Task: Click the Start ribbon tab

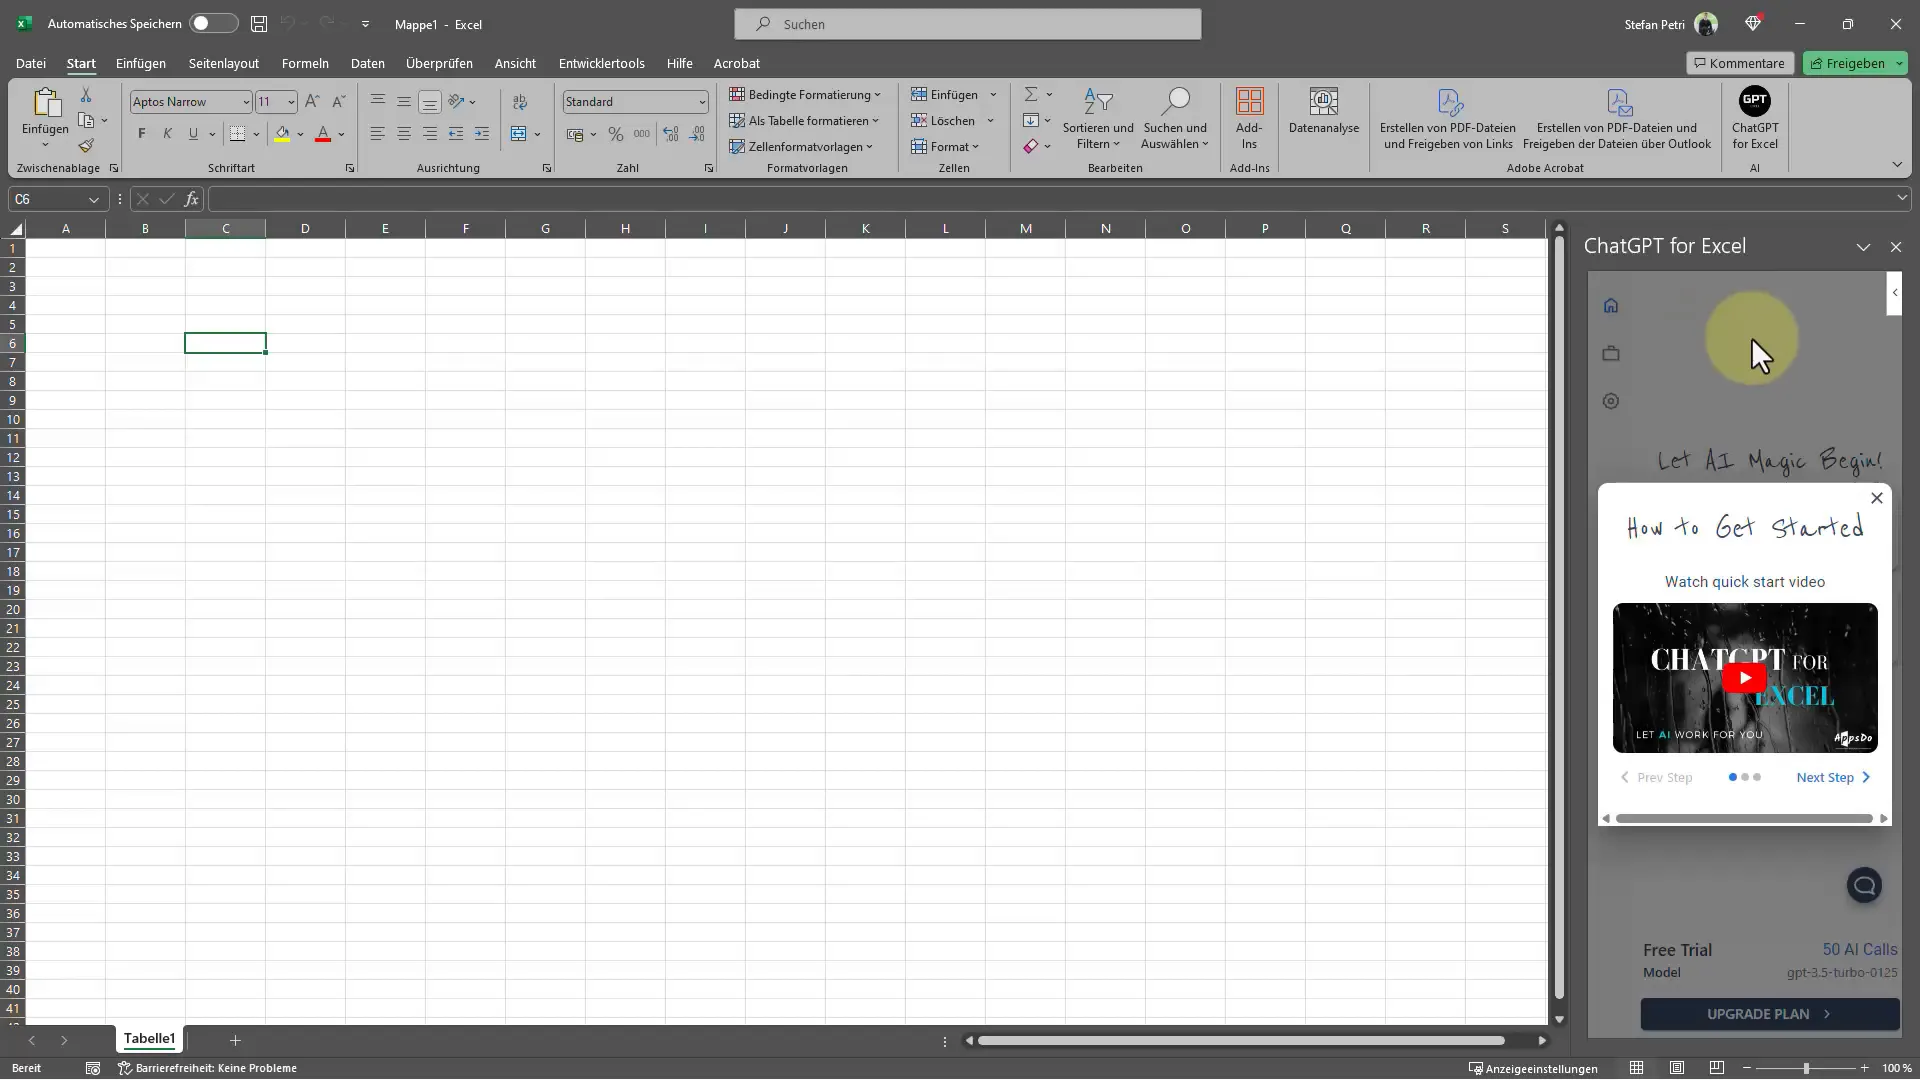Action: (80, 63)
